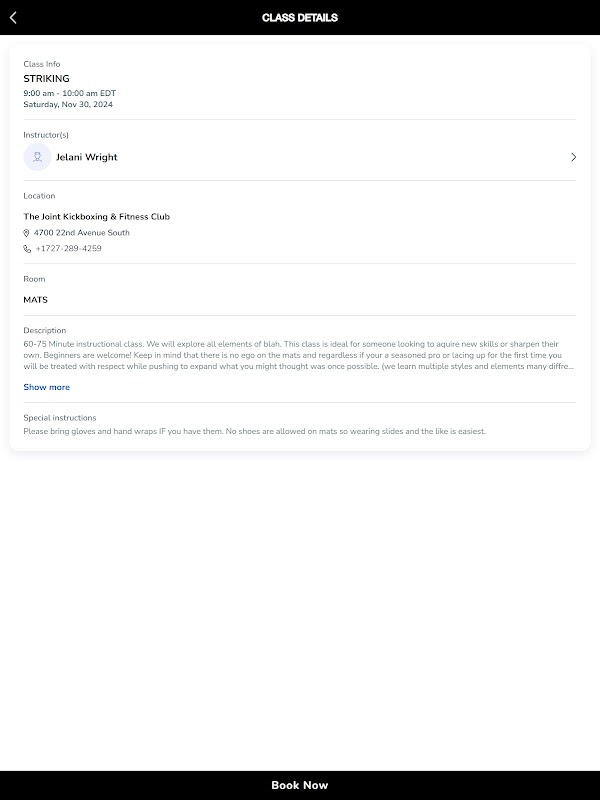Image resolution: width=600 pixels, height=800 pixels.
Task: Click The Joint Kickboxing & Fitness Club
Action: (x=96, y=216)
